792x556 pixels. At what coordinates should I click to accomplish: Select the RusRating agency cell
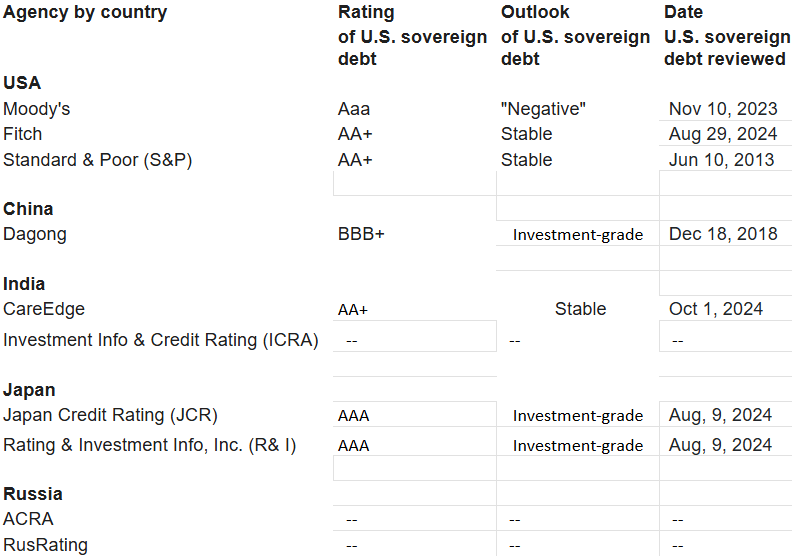coord(45,545)
